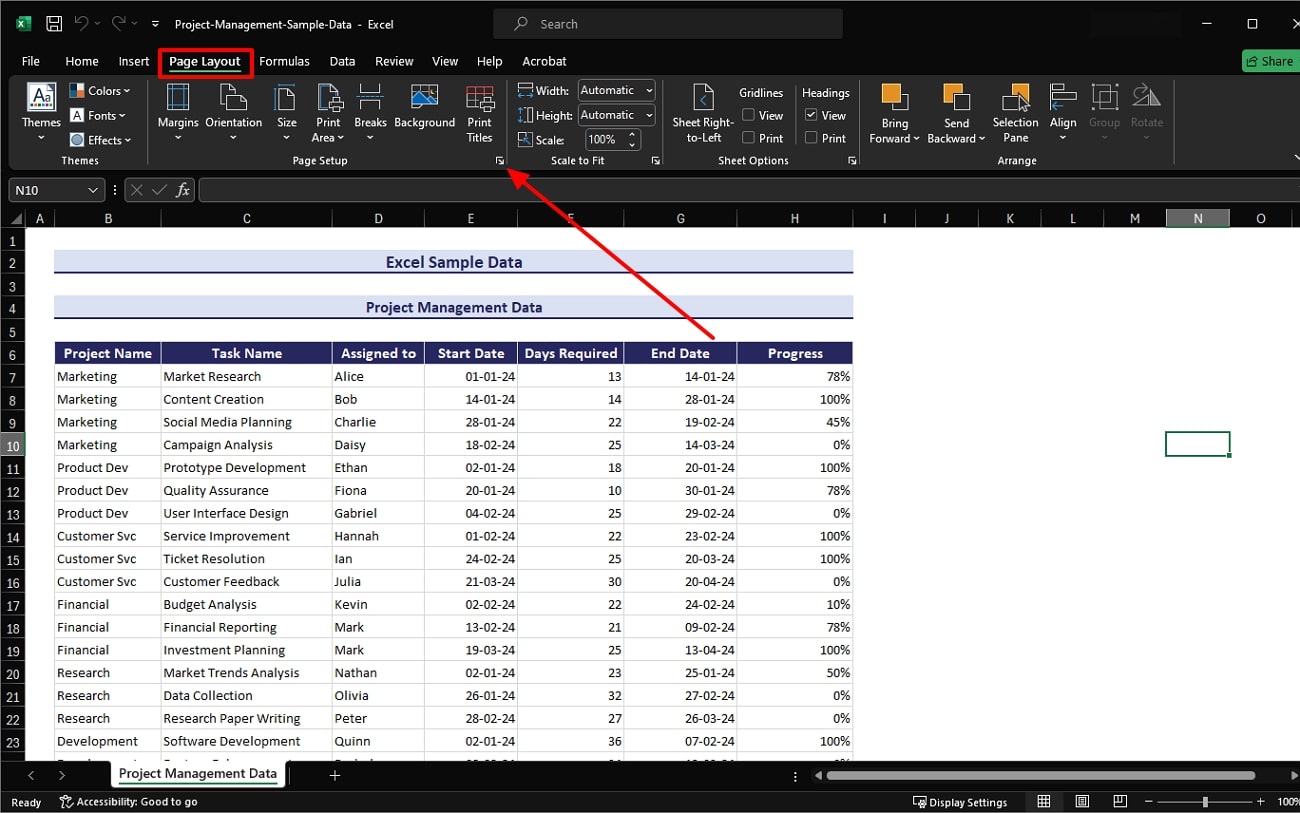Screen dimensions: 1300x813
Task: Enable Gridlines View checkbox
Action: [x=748, y=115]
